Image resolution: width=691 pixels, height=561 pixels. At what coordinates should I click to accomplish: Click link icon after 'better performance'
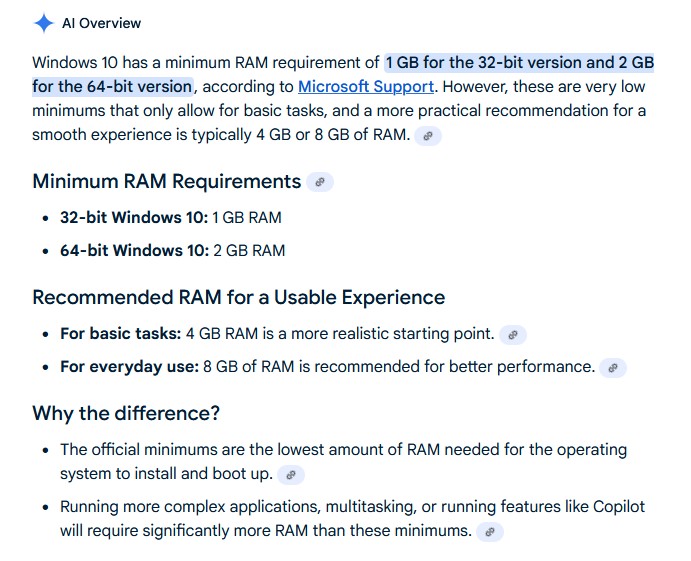(x=613, y=368)
